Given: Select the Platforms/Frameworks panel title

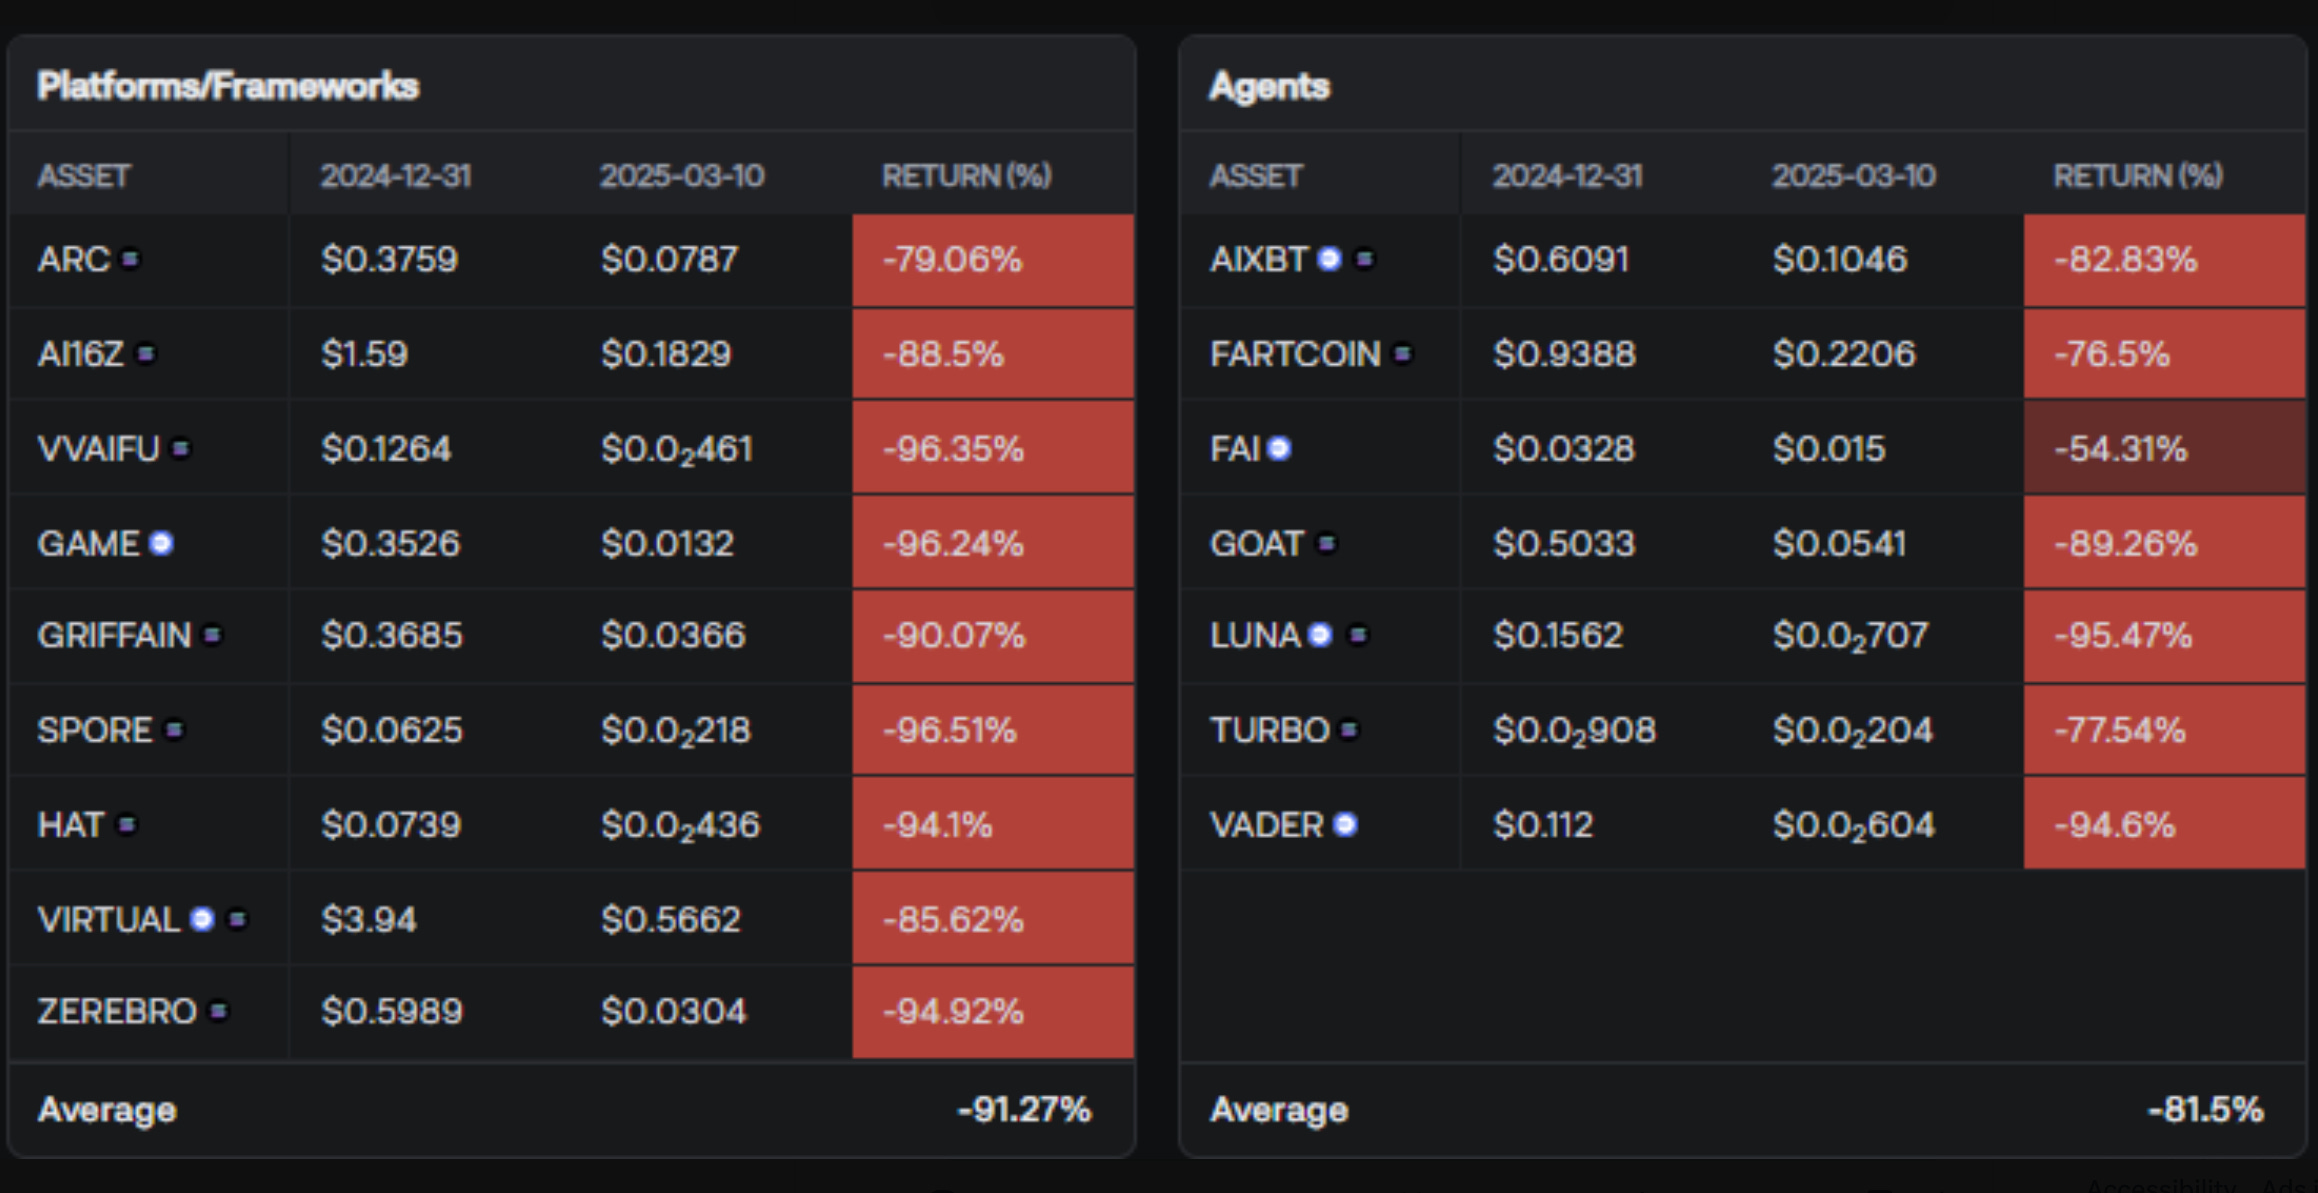Looking at the screenshot, I should 228,86.
